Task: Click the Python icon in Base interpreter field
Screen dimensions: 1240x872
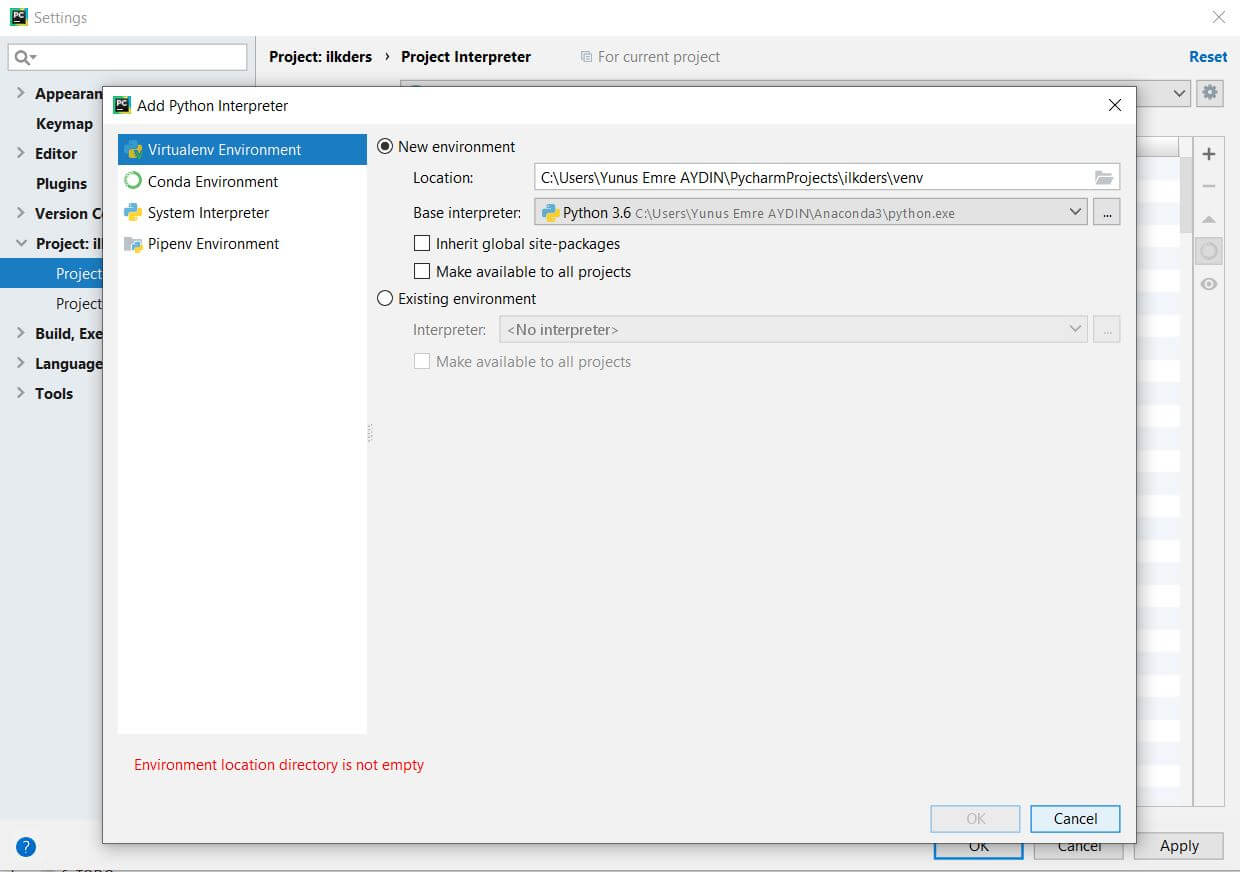Action: [550, 212]
